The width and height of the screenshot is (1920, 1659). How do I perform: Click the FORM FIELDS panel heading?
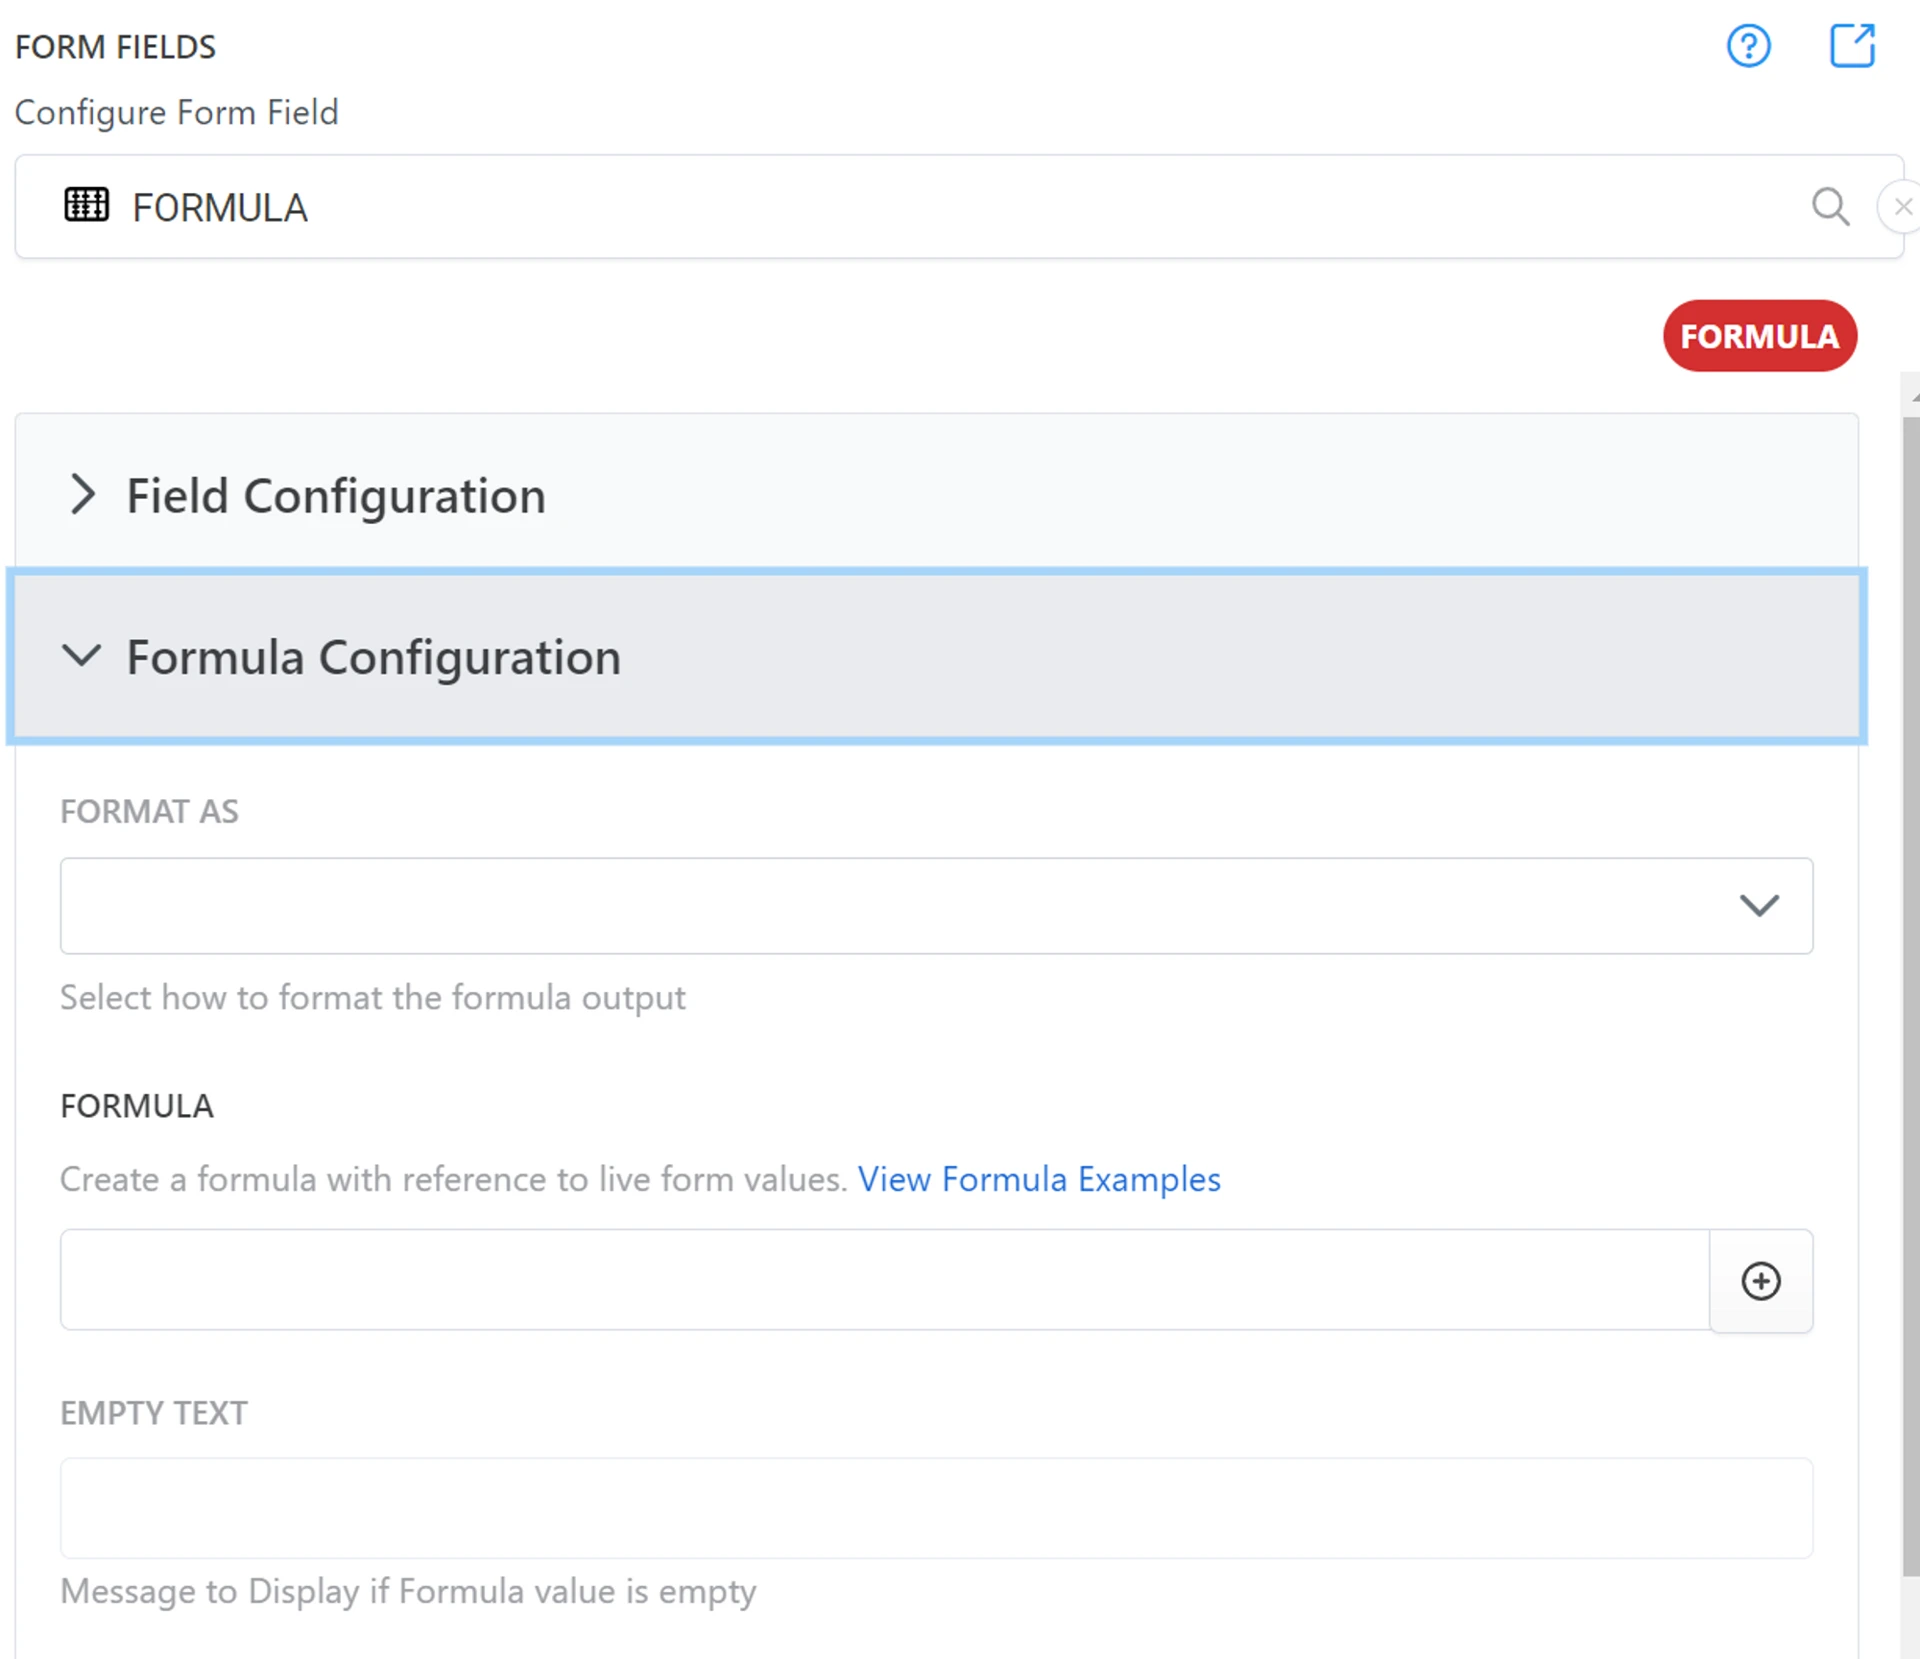click(115, 47)
